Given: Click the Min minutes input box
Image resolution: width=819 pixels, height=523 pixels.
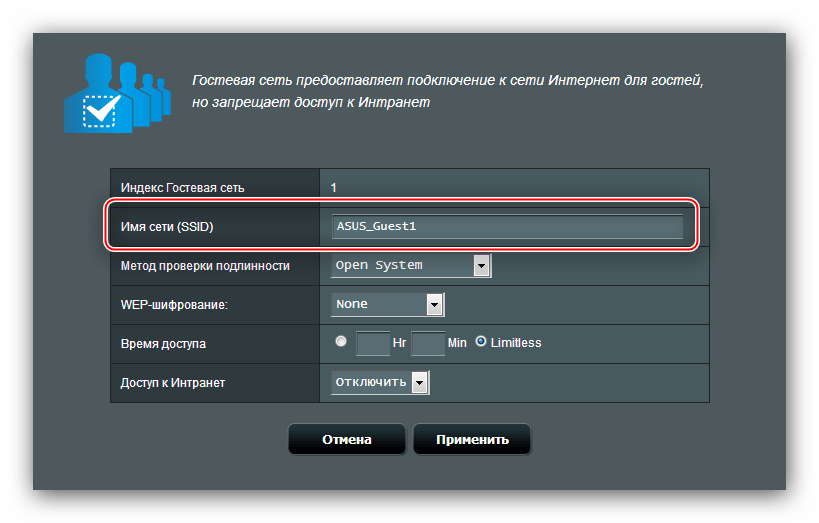Looking at the screenshot, I should [428, 343].
